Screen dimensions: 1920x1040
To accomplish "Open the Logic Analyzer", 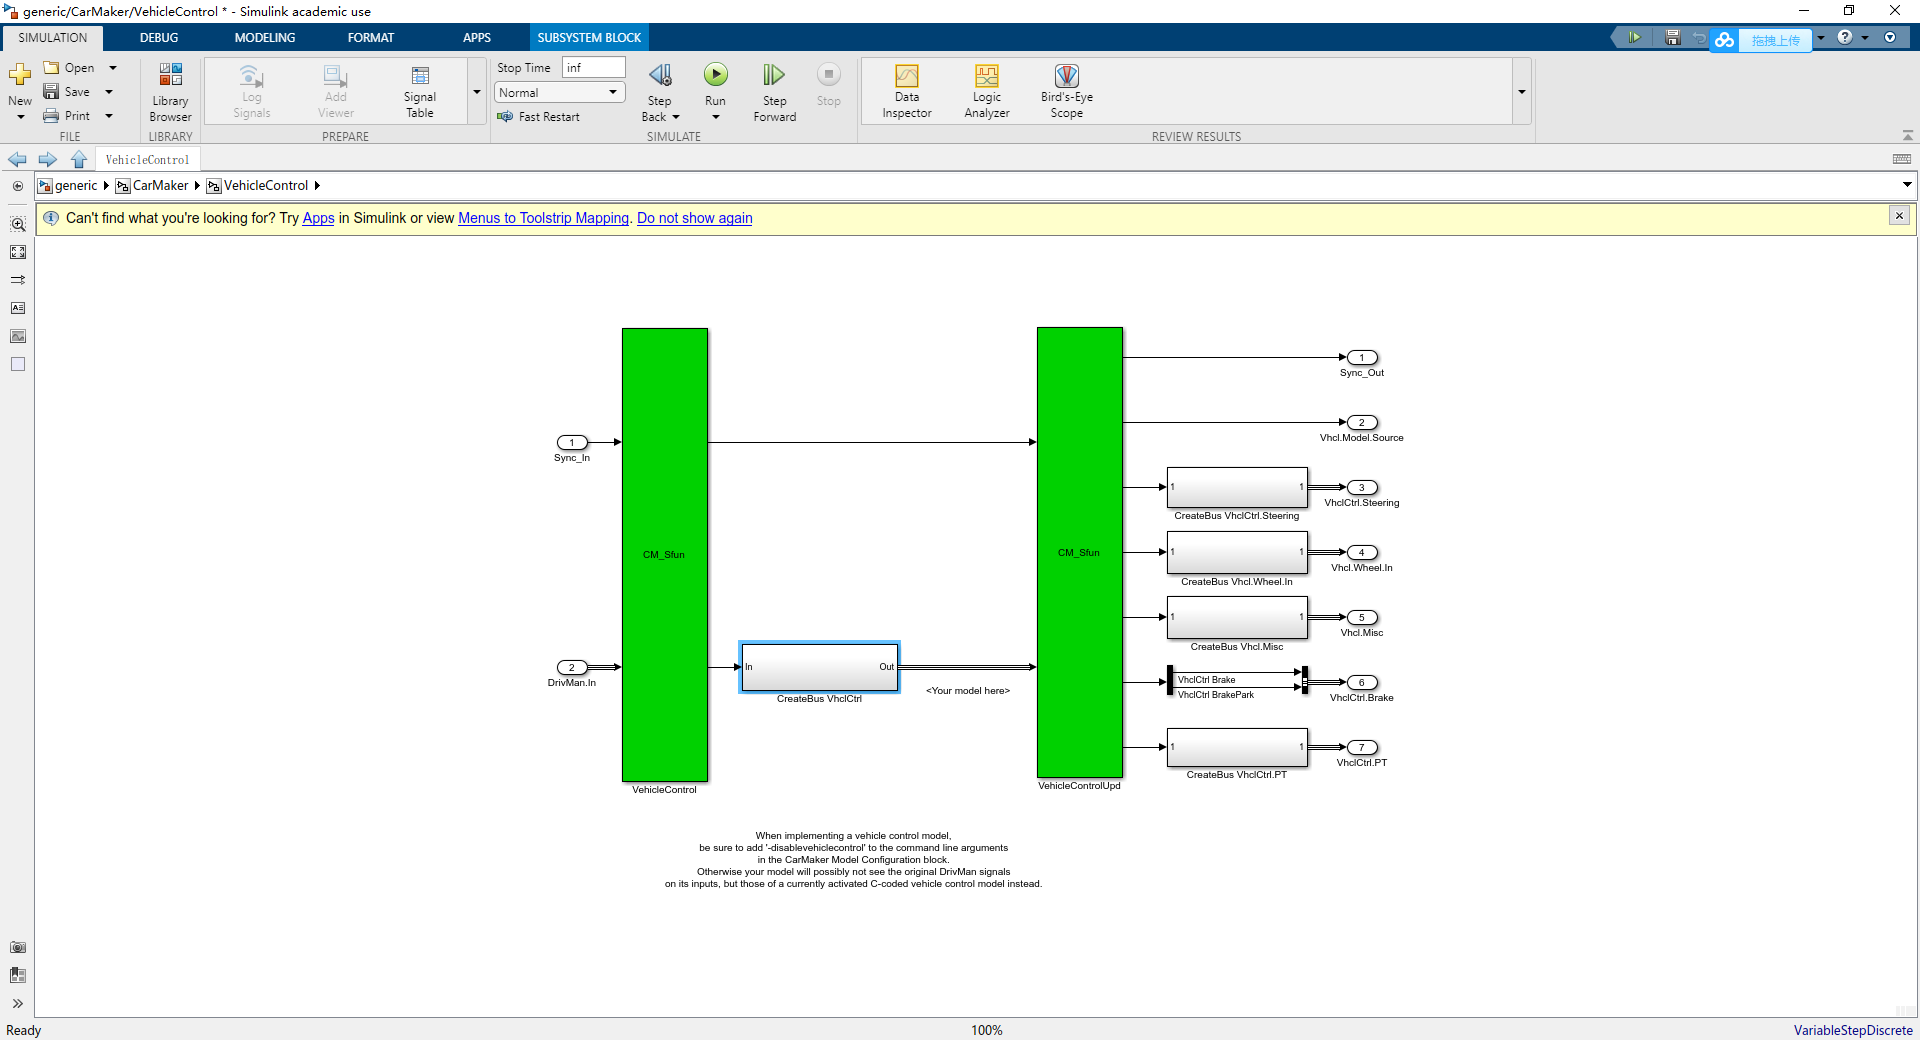I will tap(987, 92).
